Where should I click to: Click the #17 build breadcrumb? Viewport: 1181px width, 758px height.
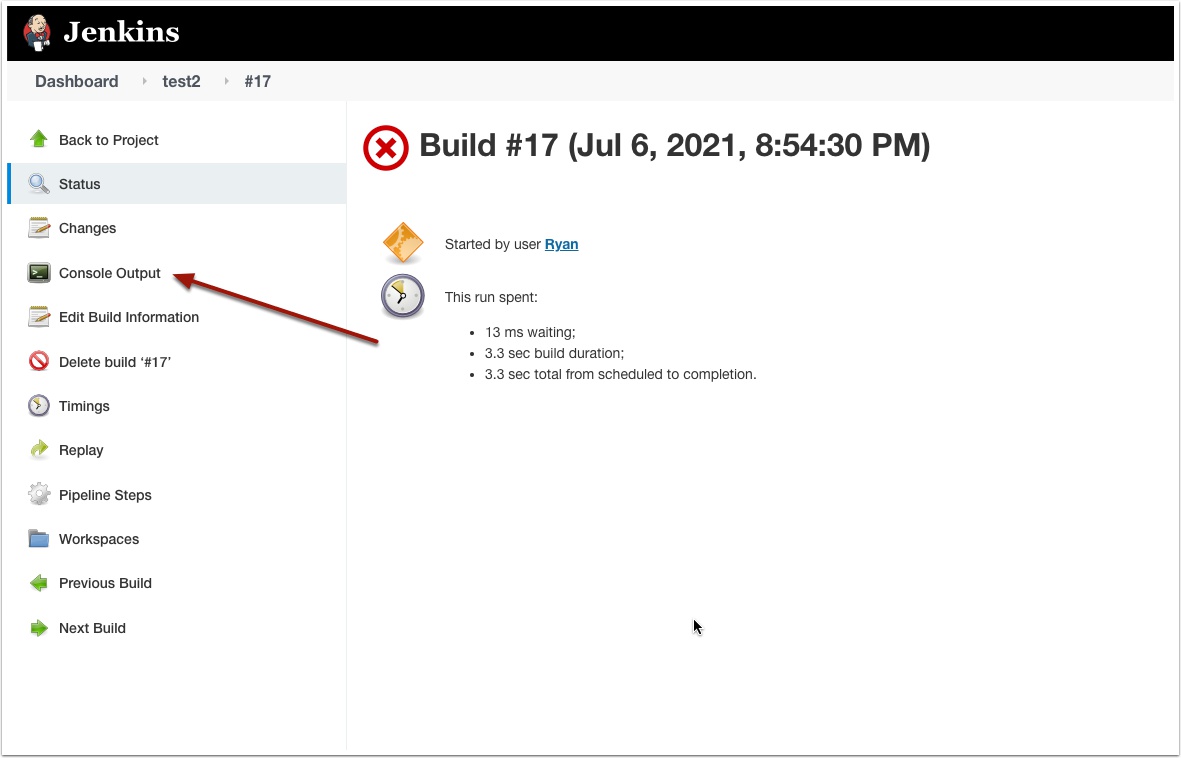(258, 81)
